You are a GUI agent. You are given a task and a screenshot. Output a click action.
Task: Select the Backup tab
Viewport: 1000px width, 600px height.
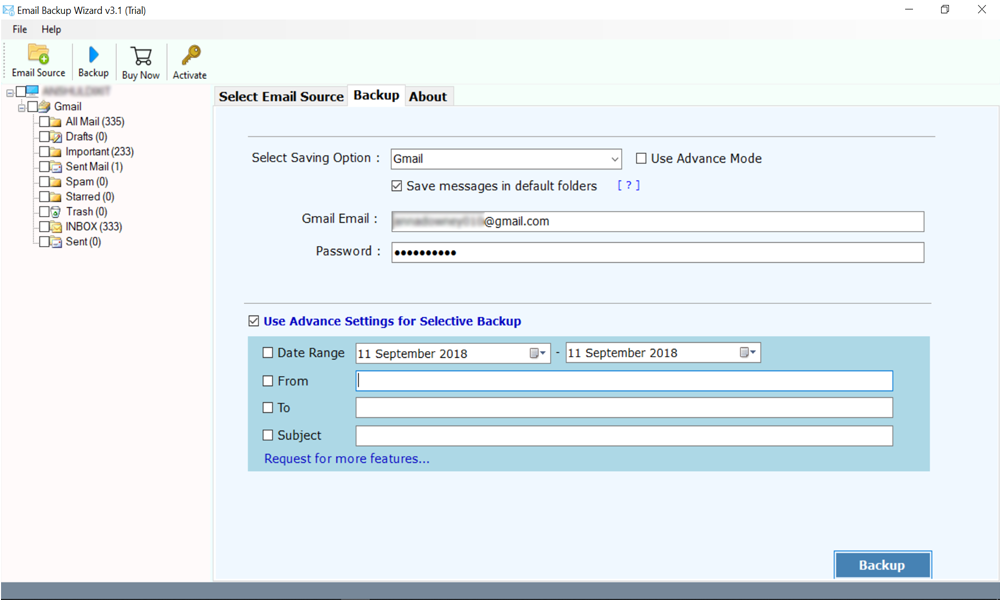click(376, 95)
